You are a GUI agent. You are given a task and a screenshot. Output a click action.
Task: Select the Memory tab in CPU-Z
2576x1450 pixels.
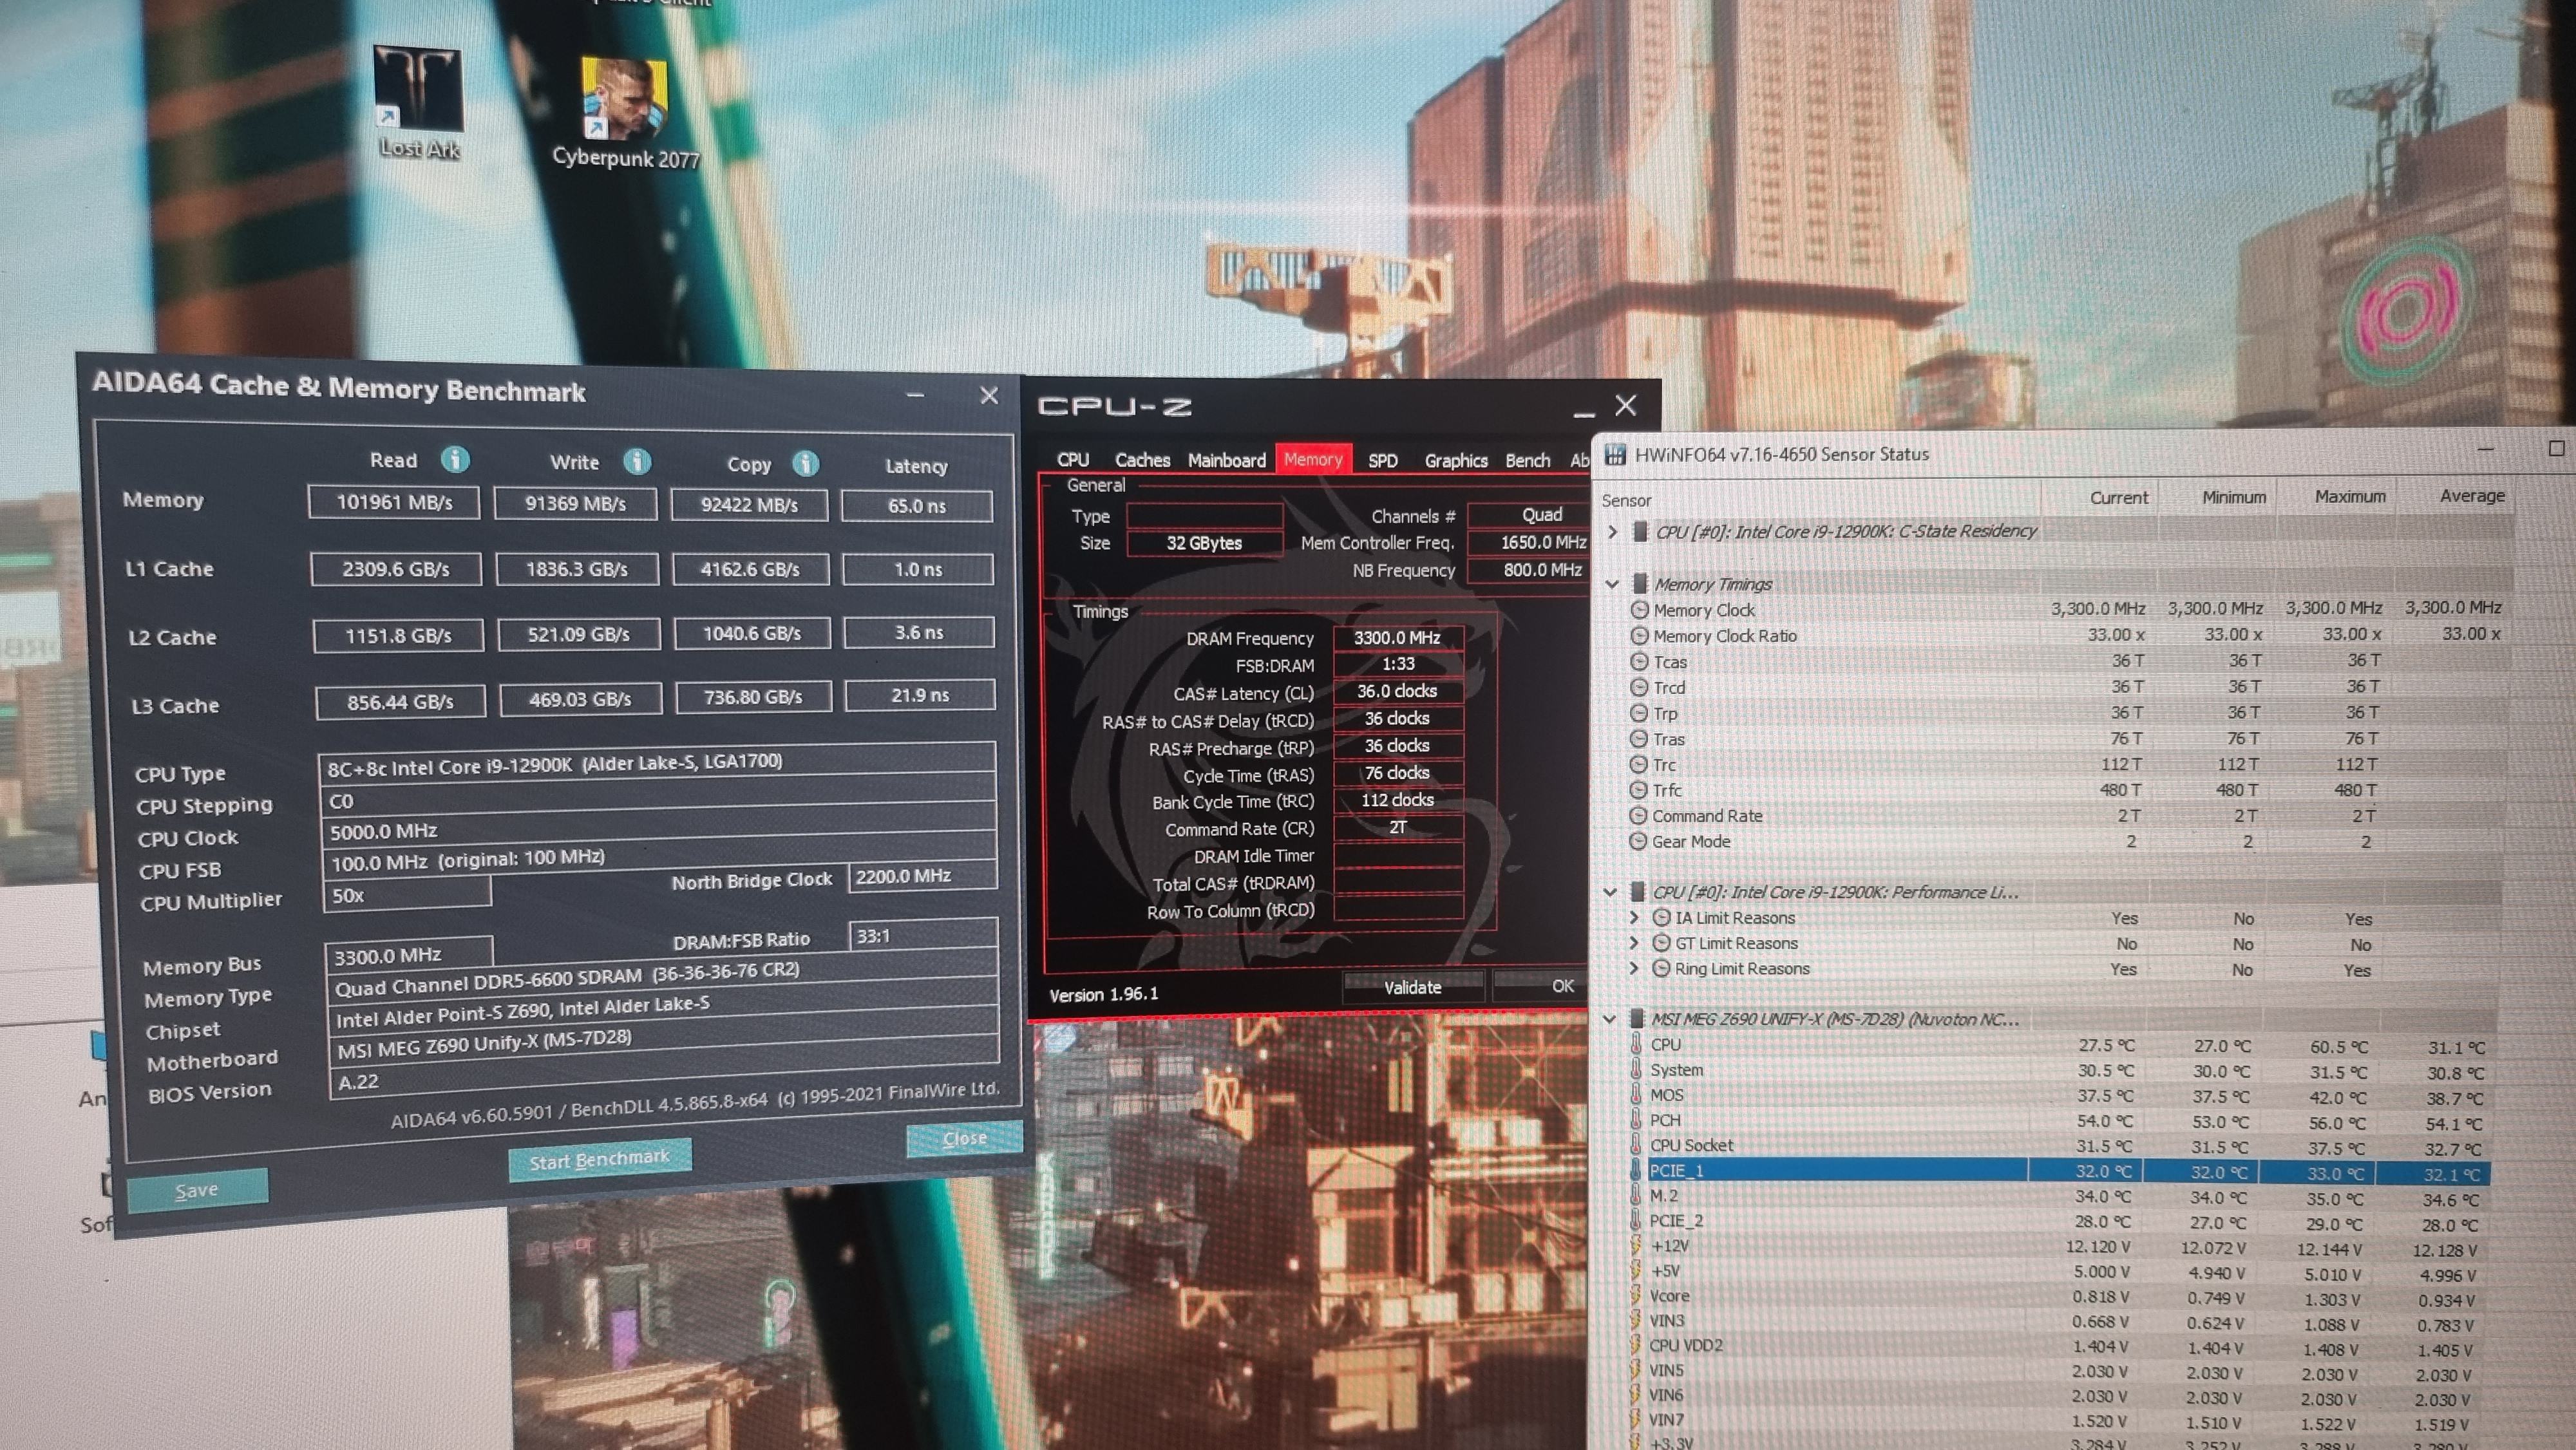click(1313, 459)
